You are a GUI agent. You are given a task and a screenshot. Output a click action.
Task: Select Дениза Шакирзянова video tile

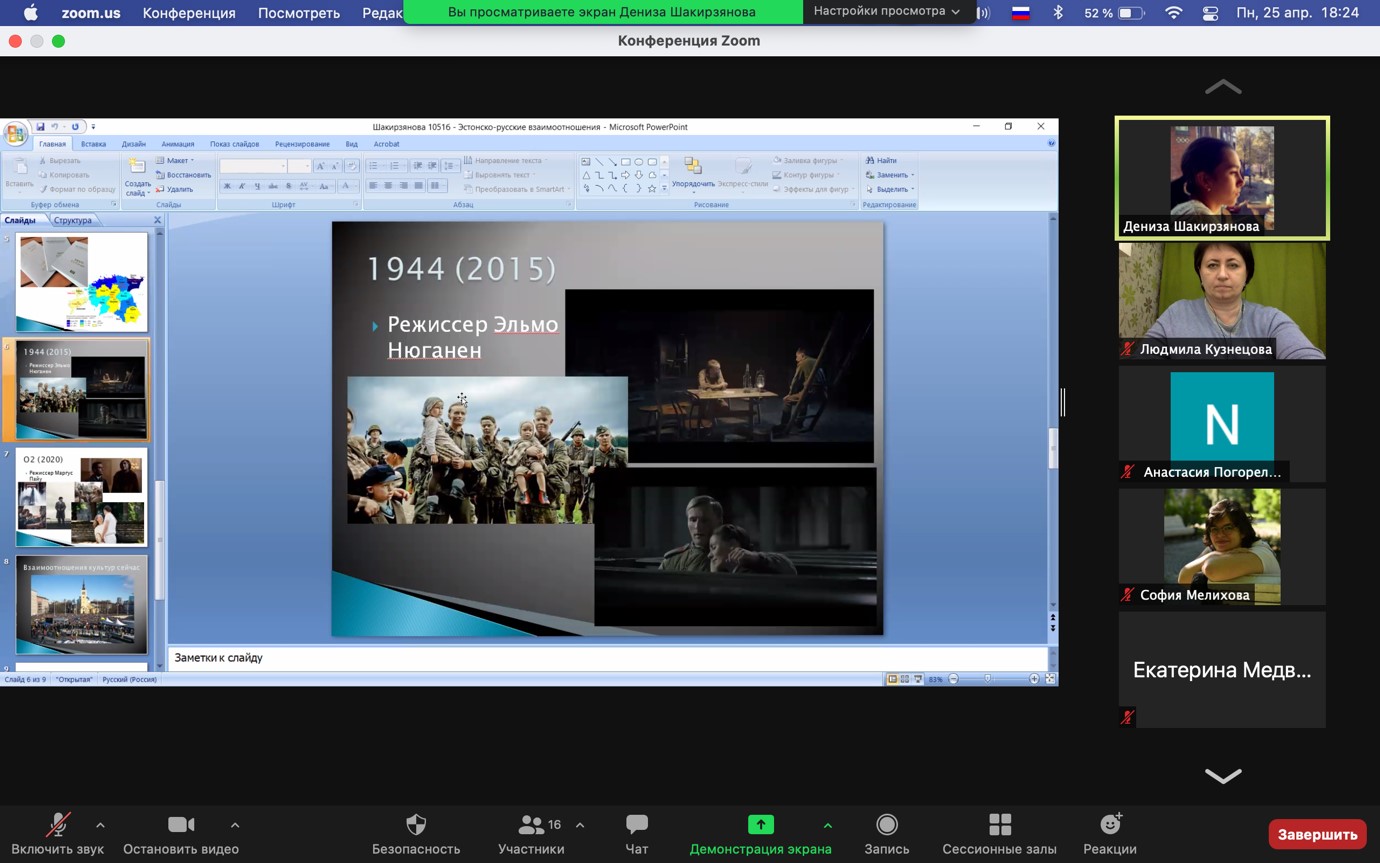[1222, 178]
